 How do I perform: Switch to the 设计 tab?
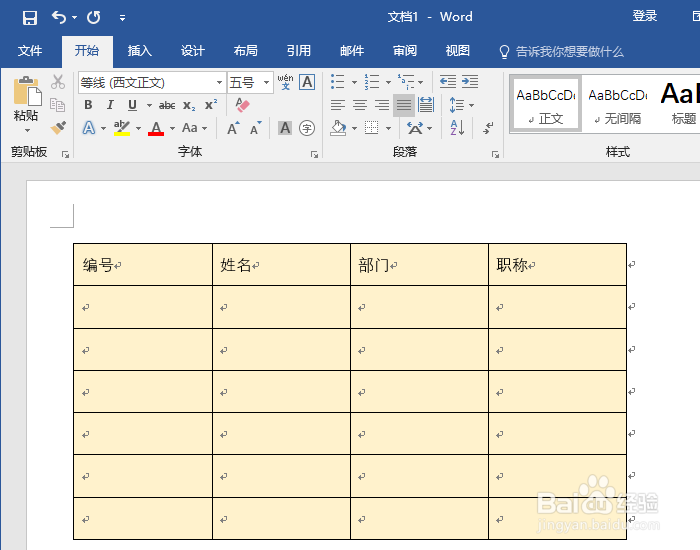click(x=193, y=51)
